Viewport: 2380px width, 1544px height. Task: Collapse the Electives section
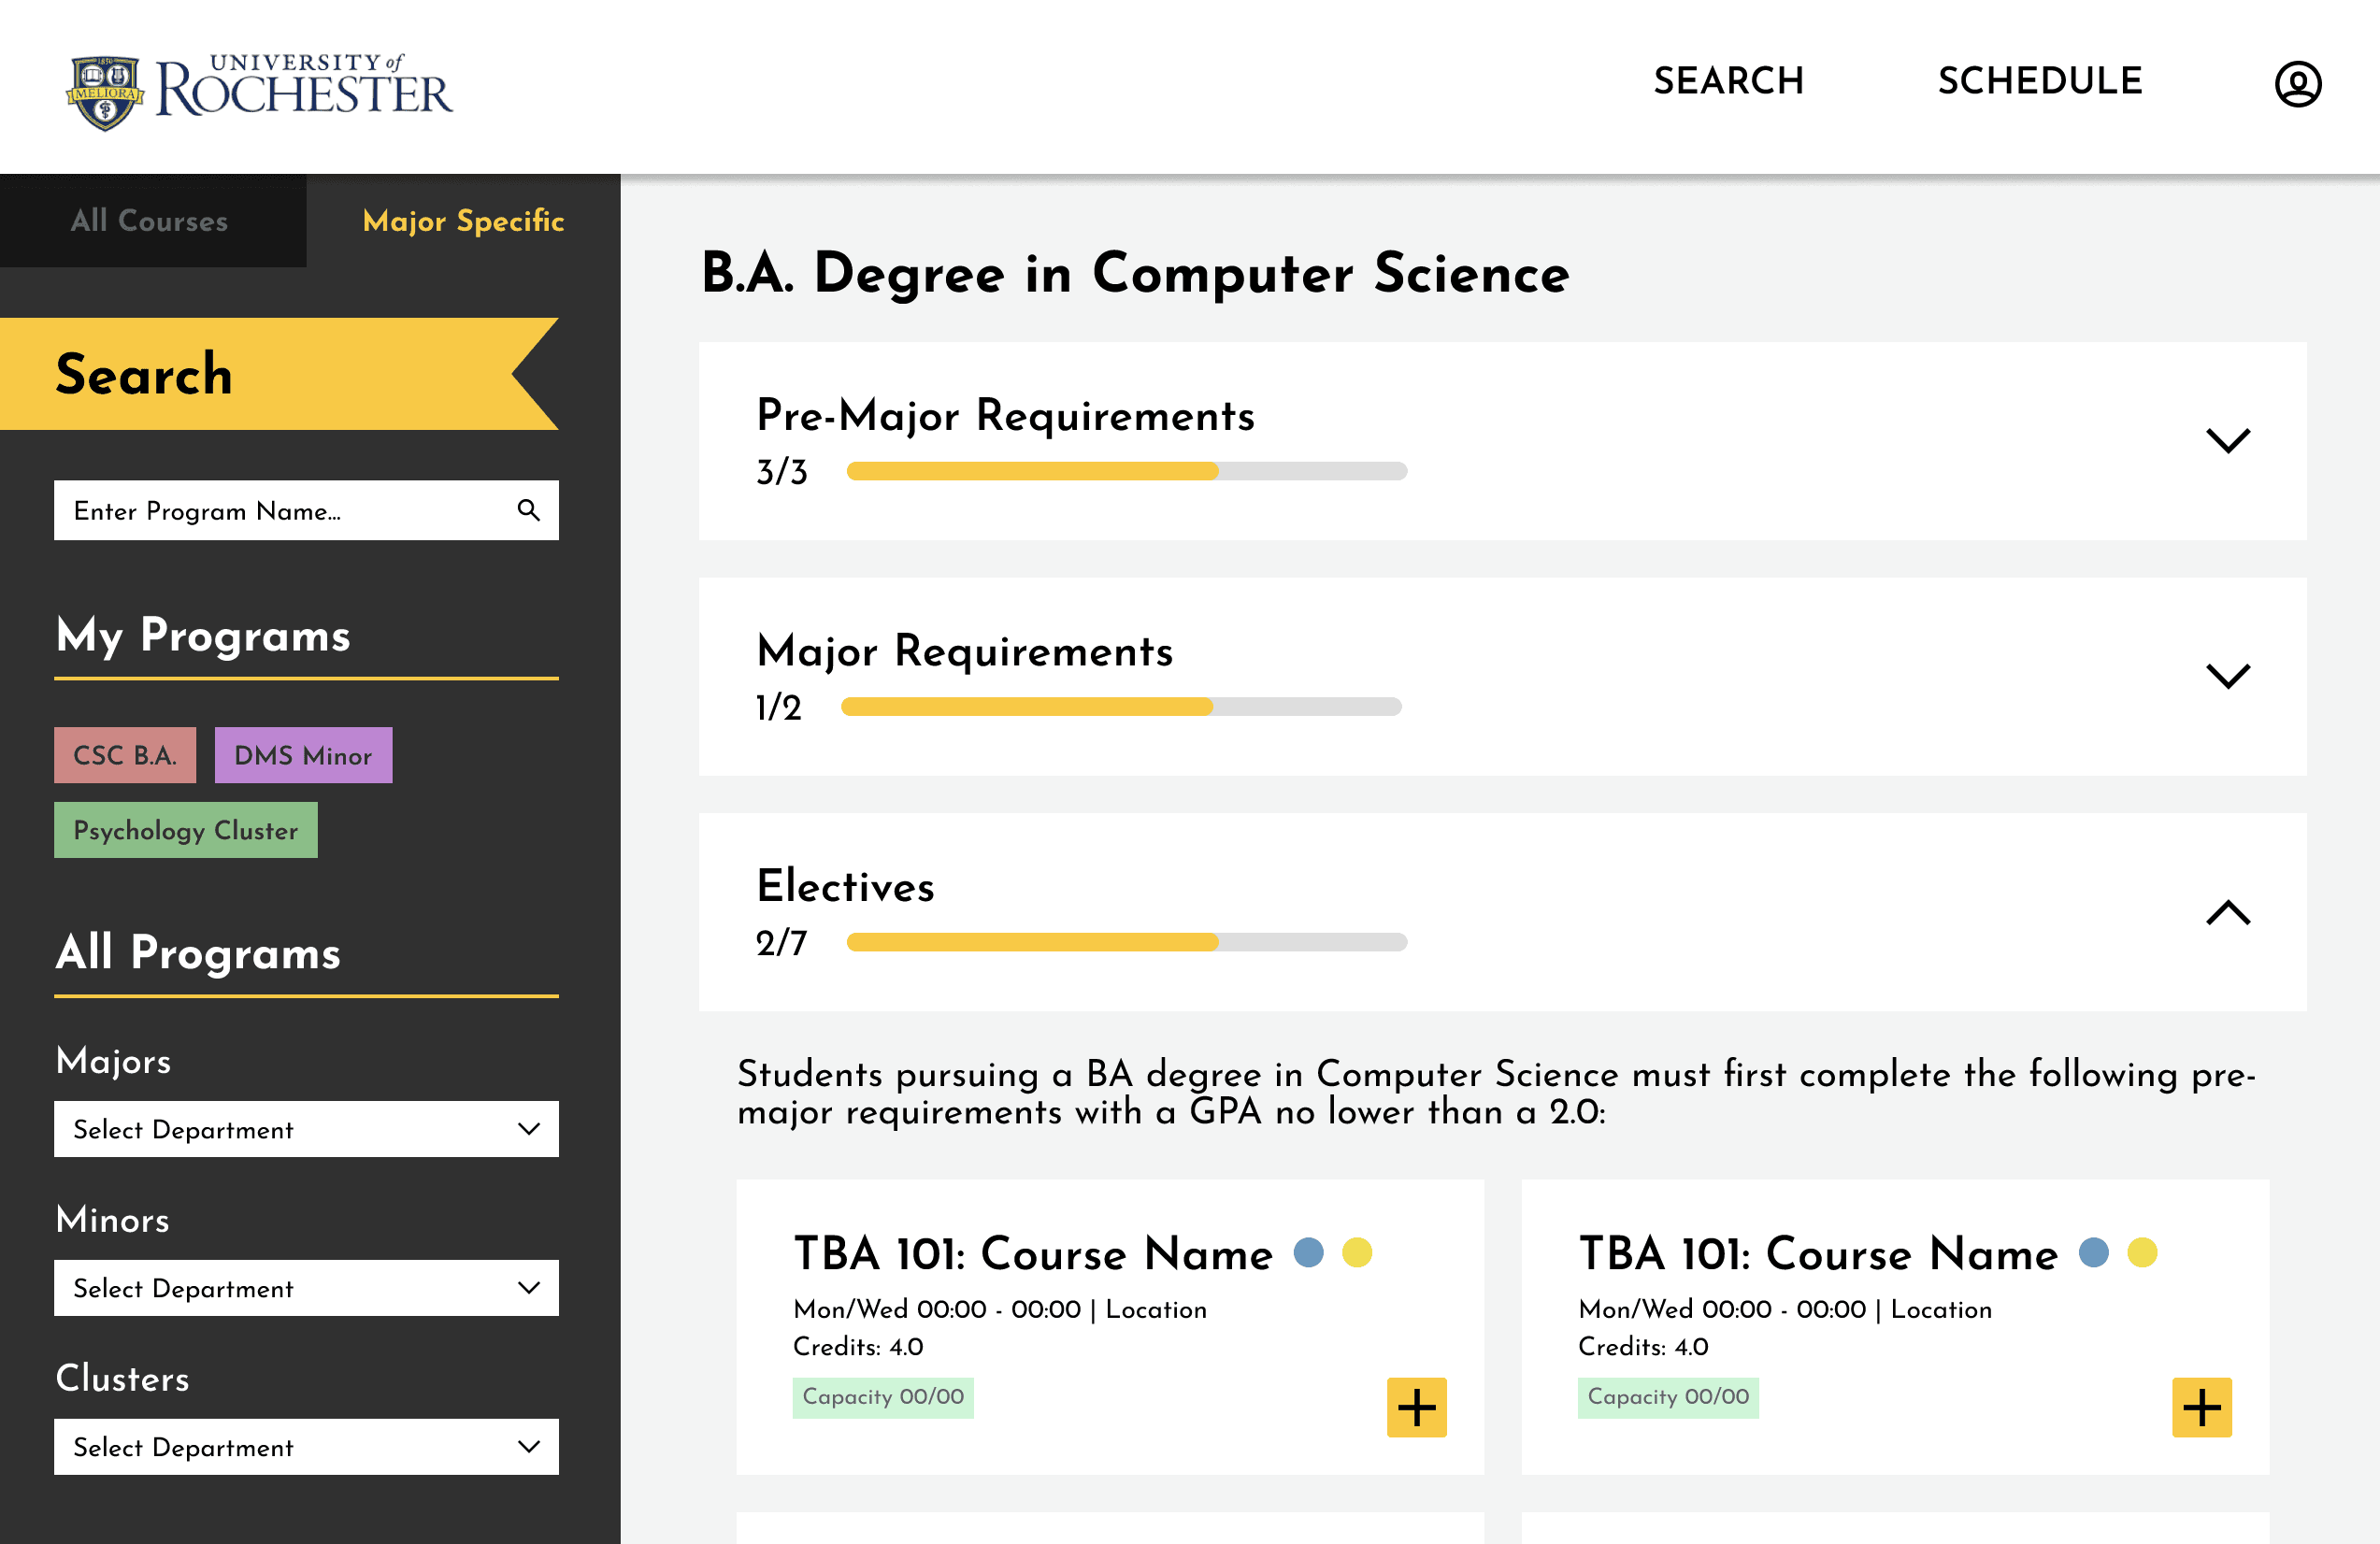coord(2227,912)
